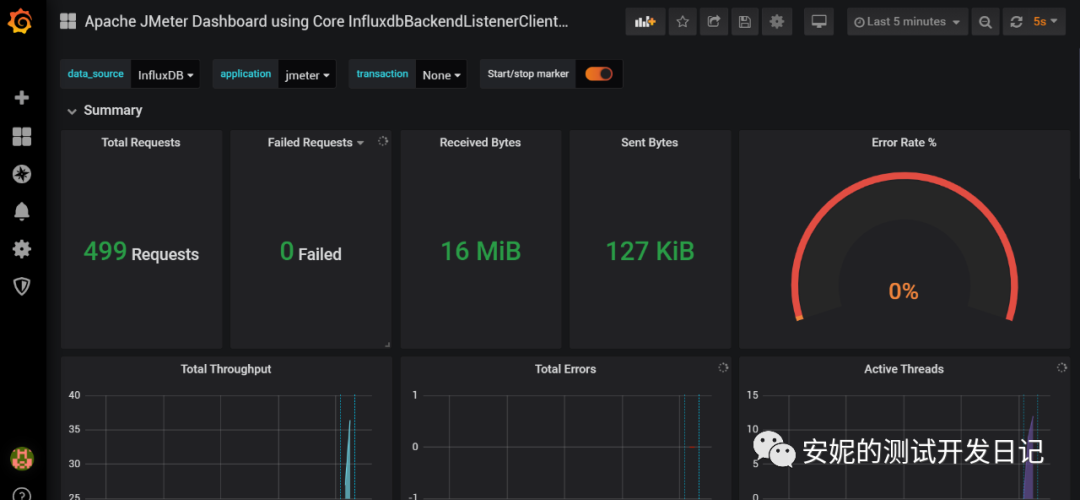Click the red Error Rate gauge arc

point(904,176)
